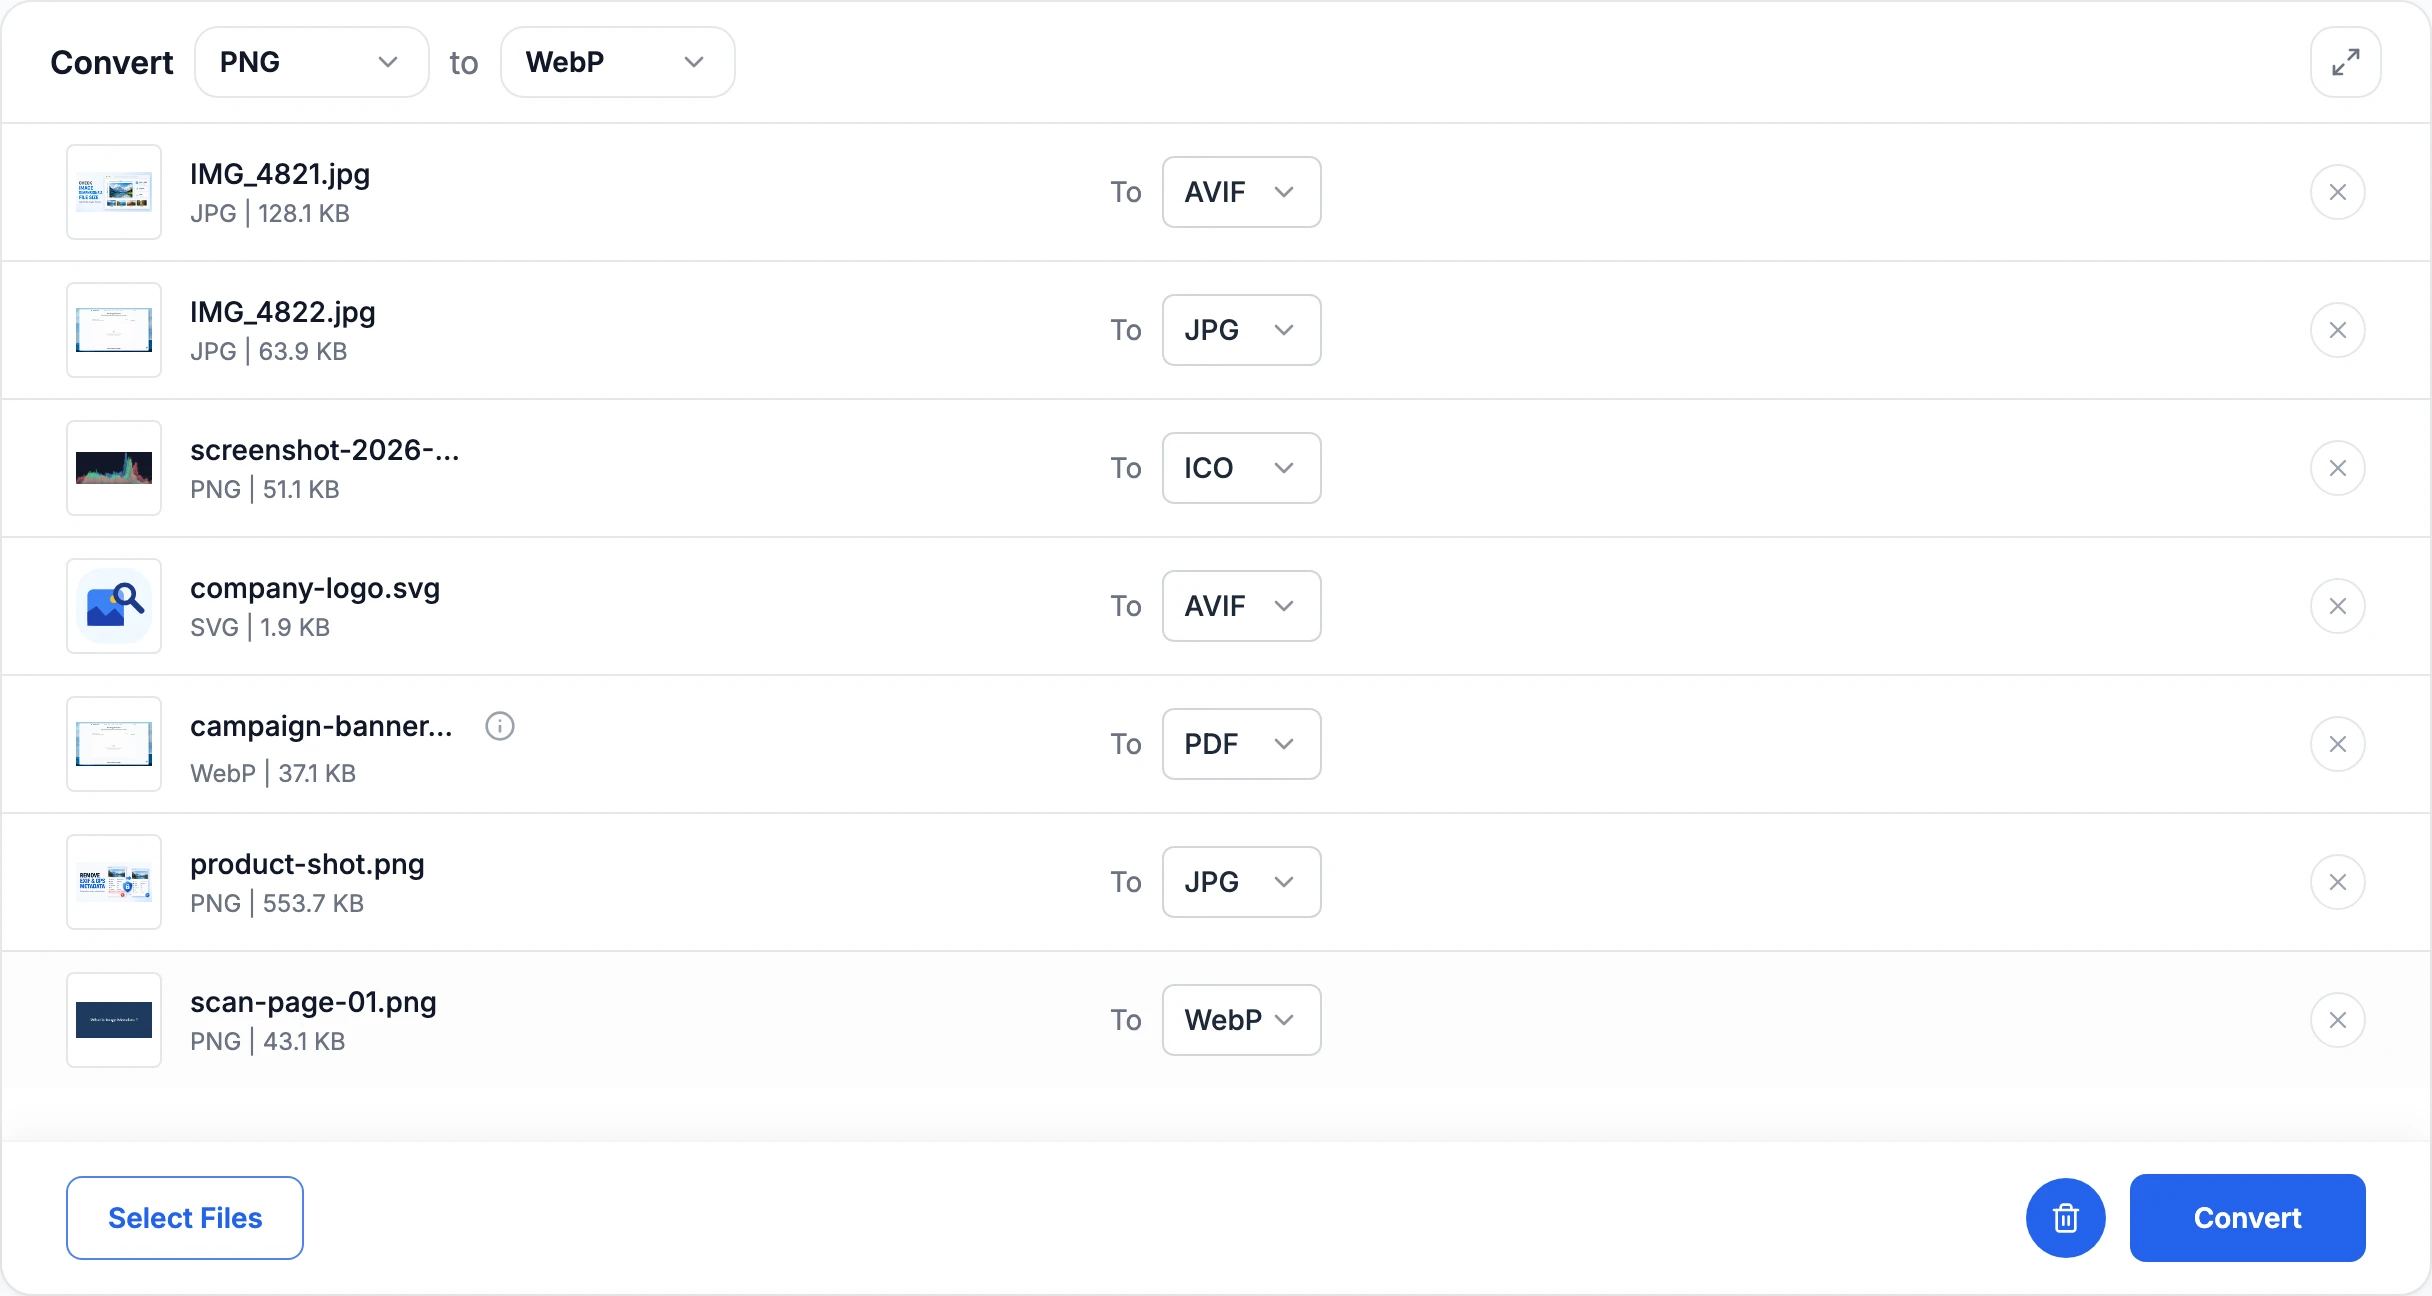Change IMG_4821.jpg output format from AVIF
The height and width of the screenshot is (1296, 2432).
(1242, 192)
